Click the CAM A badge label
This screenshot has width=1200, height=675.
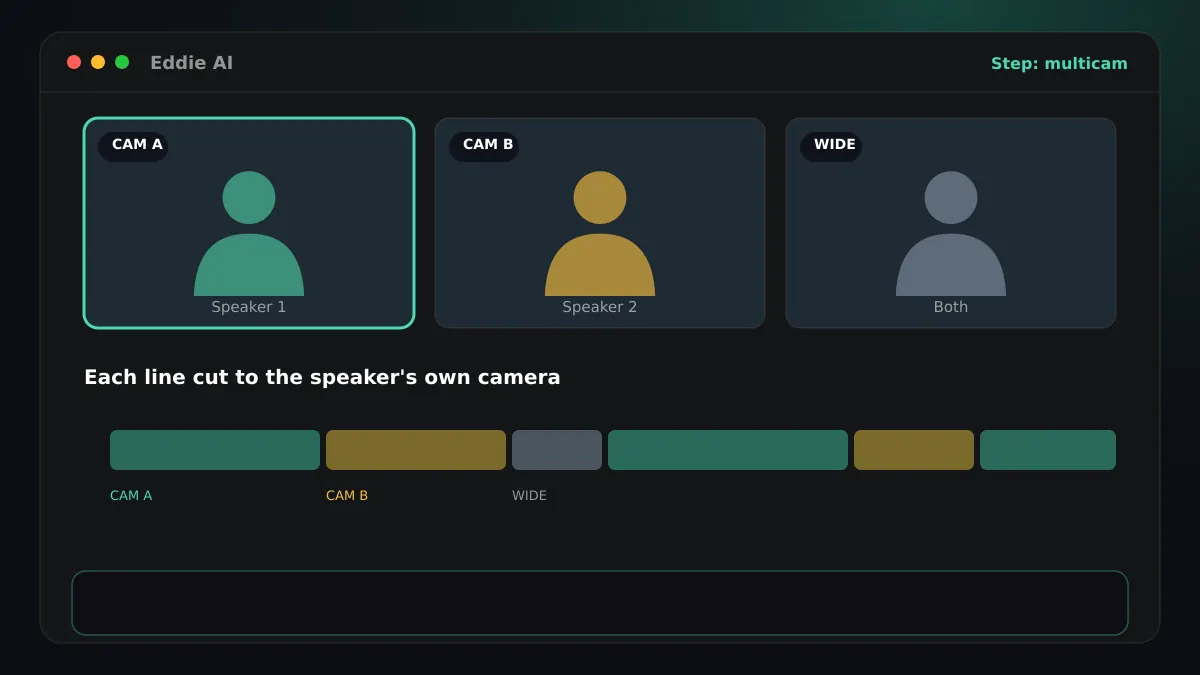(133, 145)
